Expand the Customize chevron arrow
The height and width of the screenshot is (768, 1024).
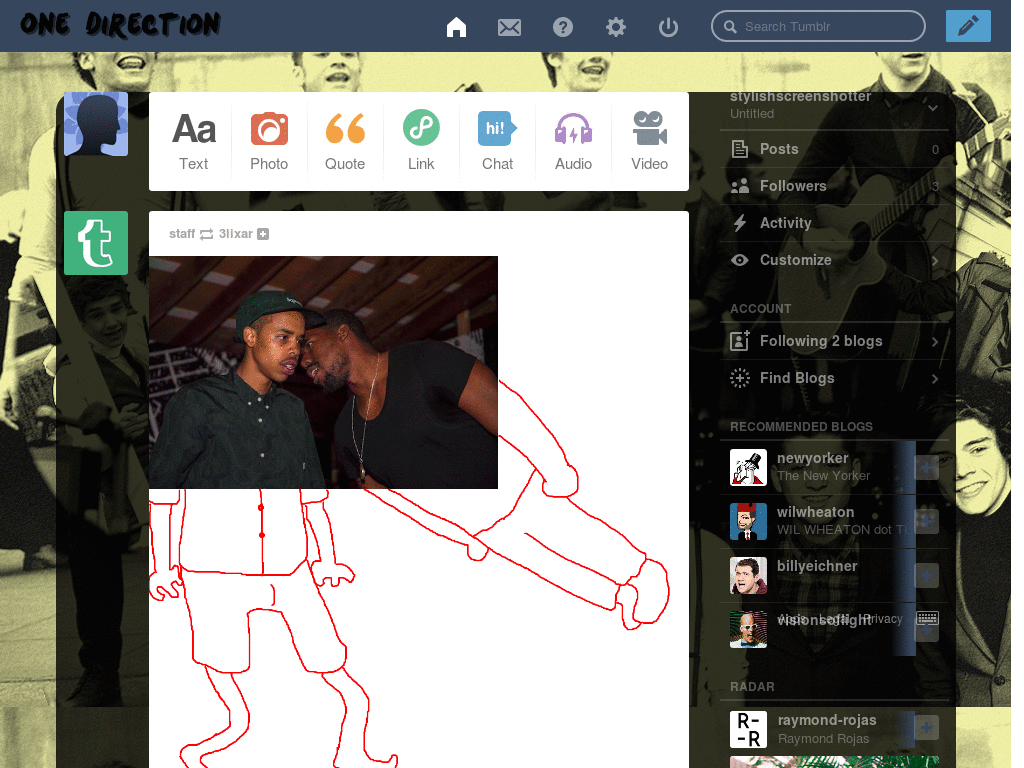tap(935, 261)
